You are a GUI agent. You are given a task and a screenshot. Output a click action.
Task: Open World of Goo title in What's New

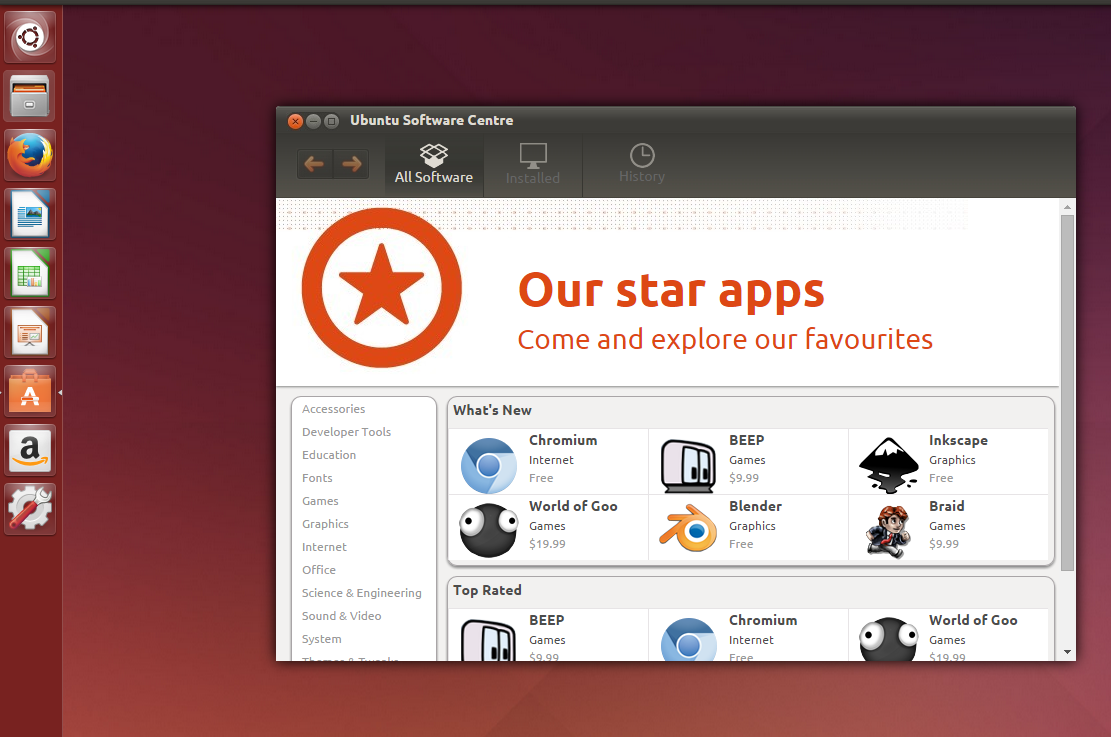coord(573,506)
